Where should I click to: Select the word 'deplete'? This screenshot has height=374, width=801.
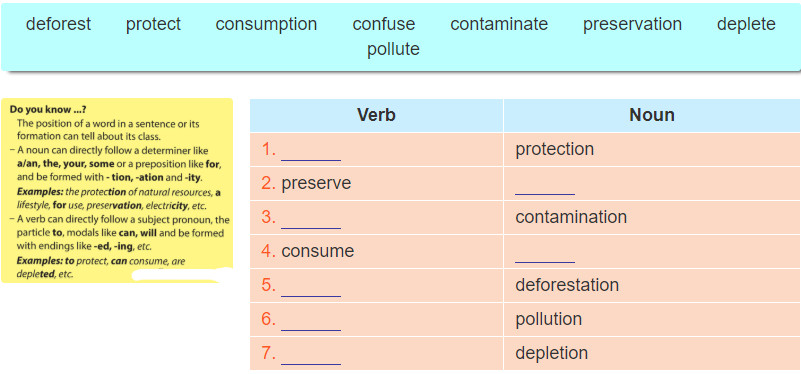pyautogui.click(x=746, y=24)
